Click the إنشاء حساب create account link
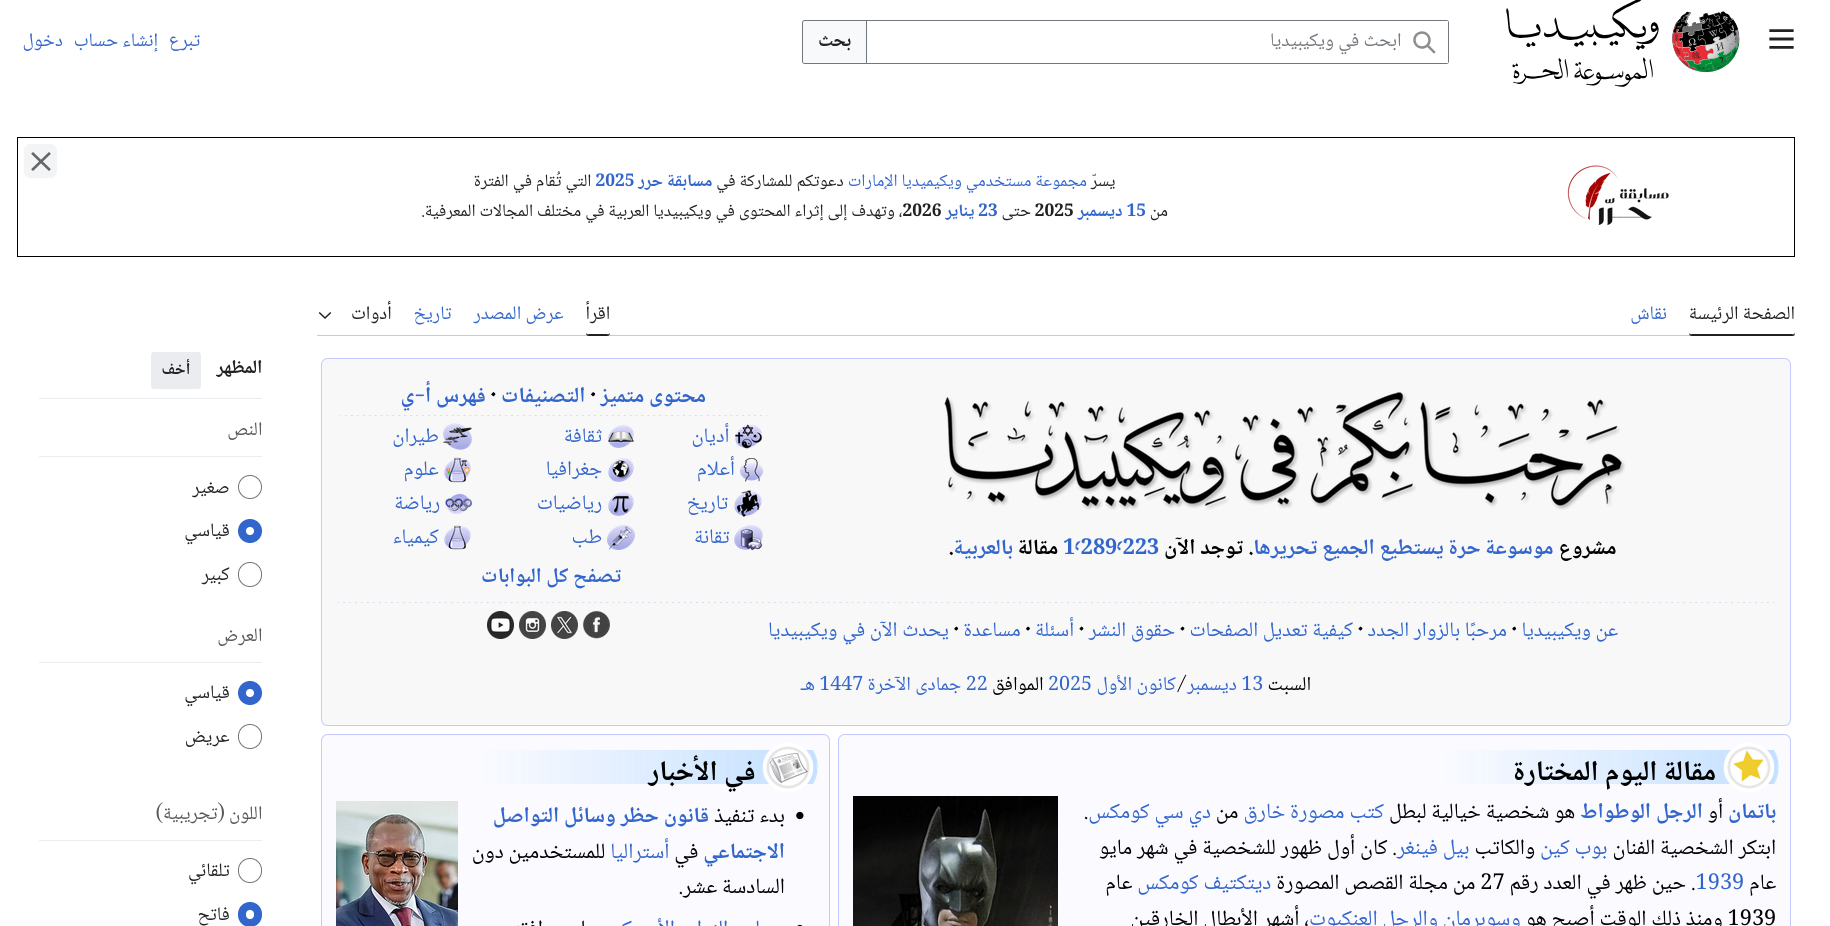 (116, 41)
